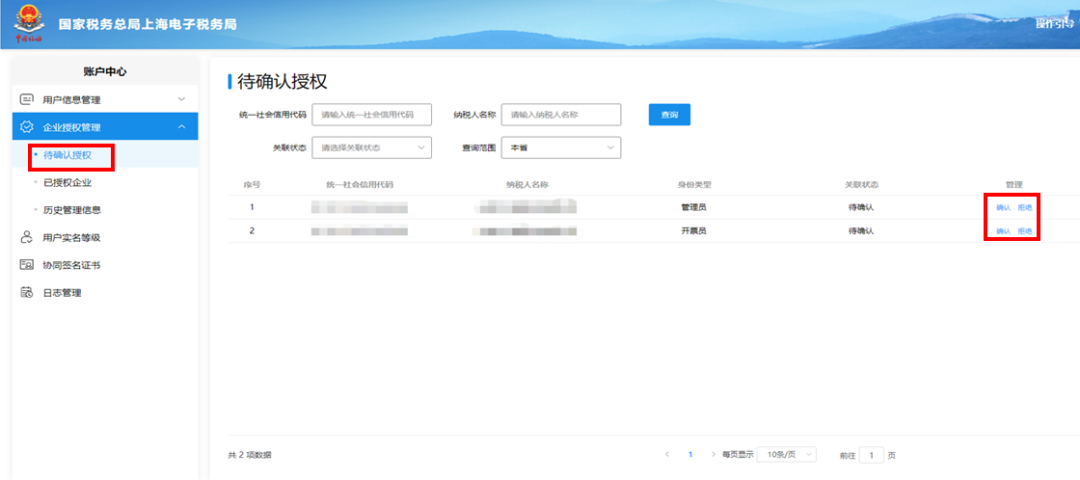This screenshot has width=1080, height=480.
Task: Open the 10条/页 page size dropdown
Action: coord(787,455)
